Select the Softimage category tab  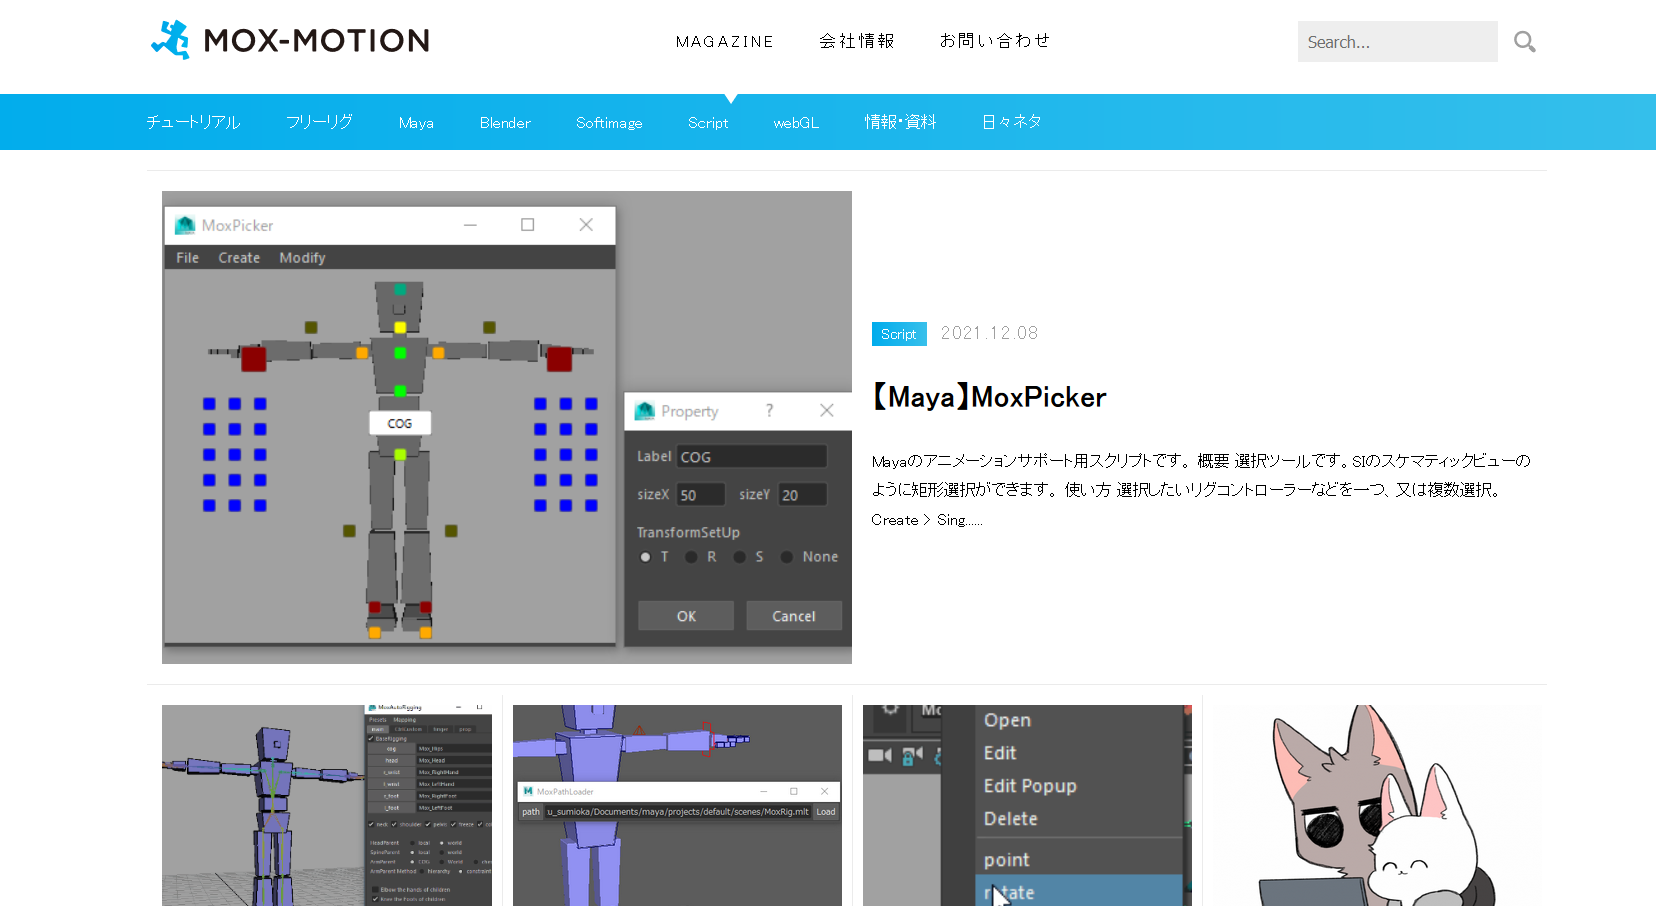609,122
